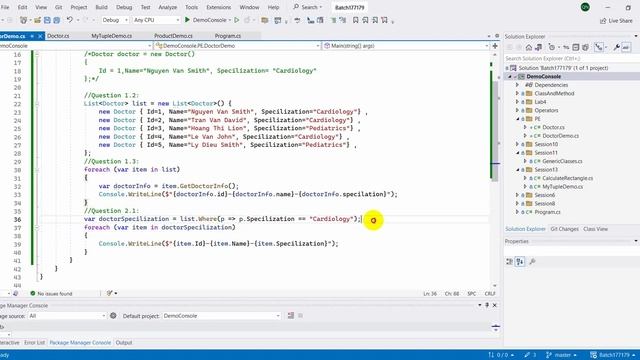
Task: Open the Error List tab
Action: [34, 342]
